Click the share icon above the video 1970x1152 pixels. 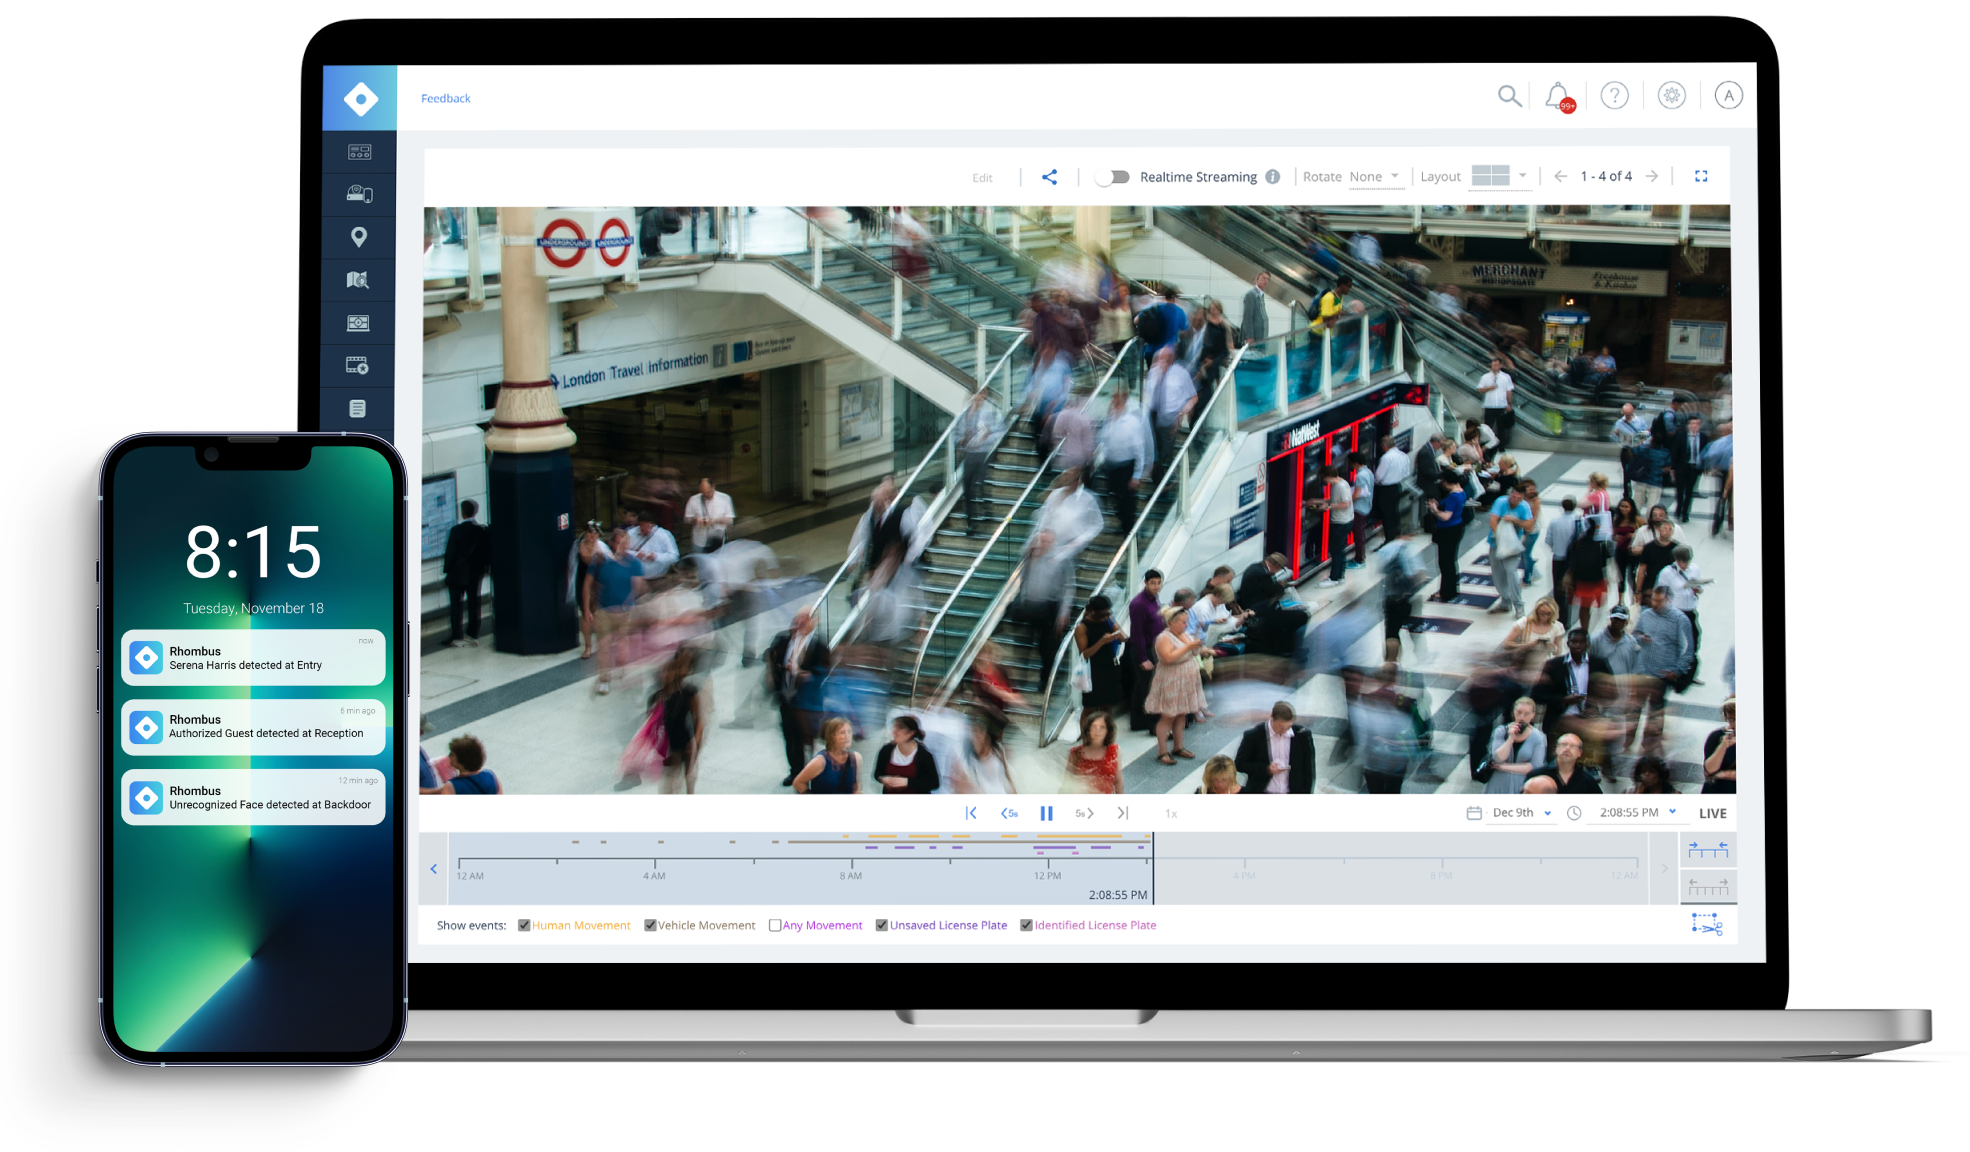point(1050,176)
